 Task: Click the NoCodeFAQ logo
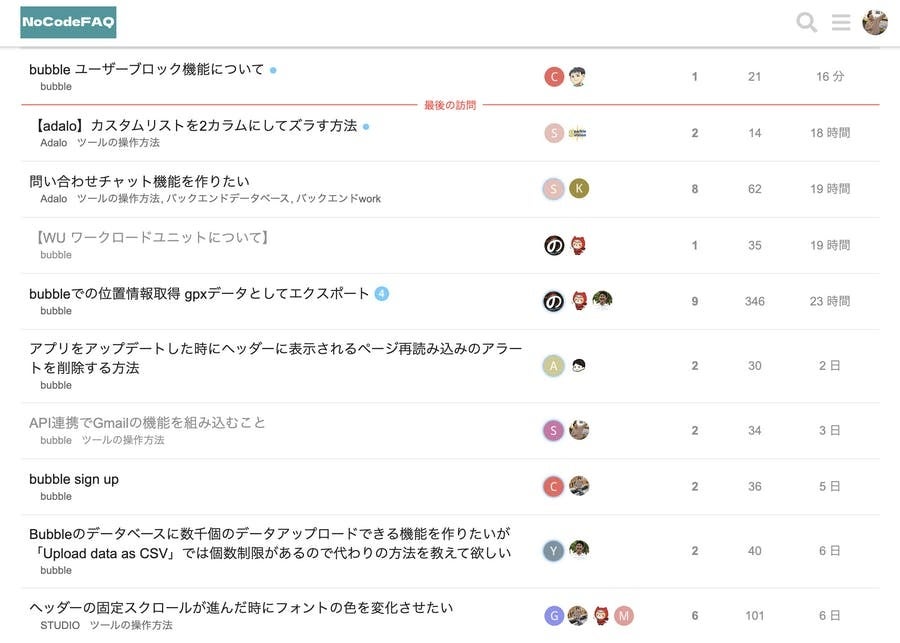point(68,22)
